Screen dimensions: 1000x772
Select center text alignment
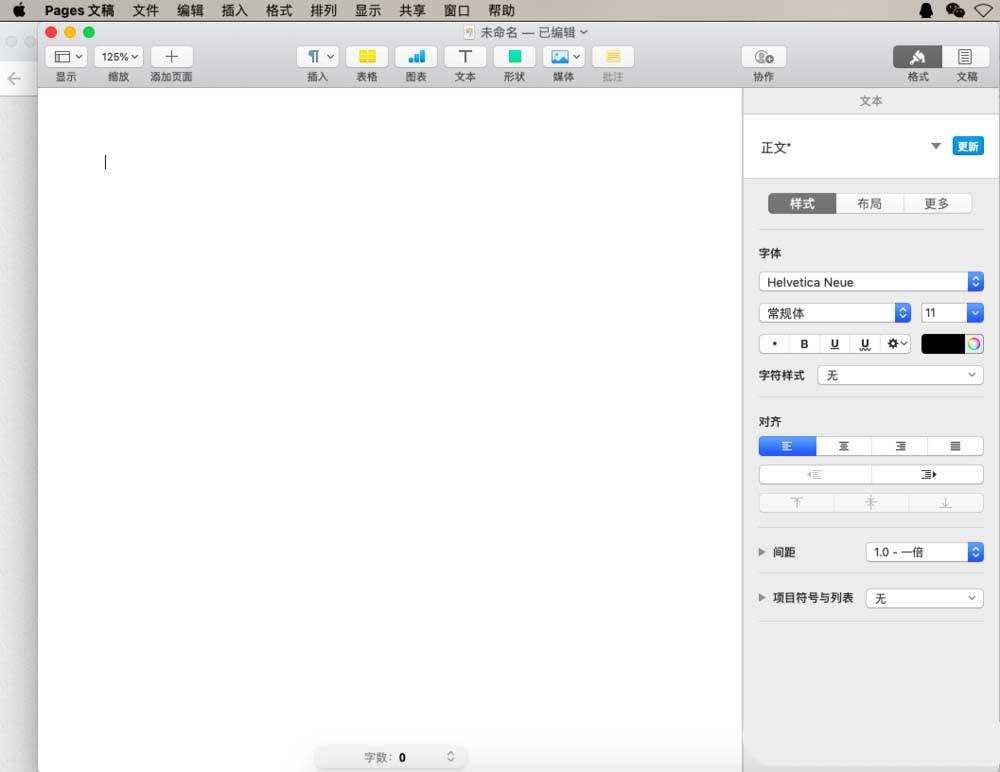tap(843, 445)
